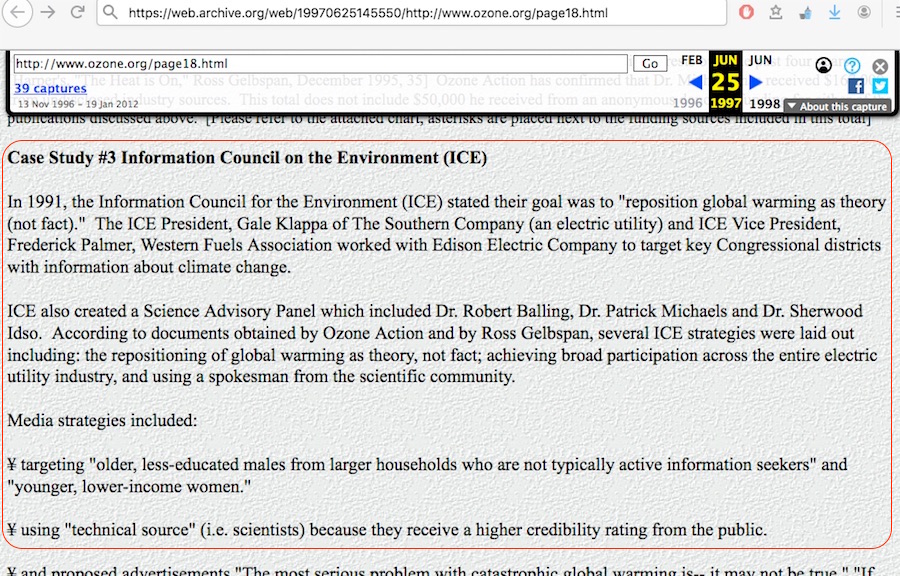
Task: Go to previous capture with blue left arrow
Action: (x=695, y=82)
